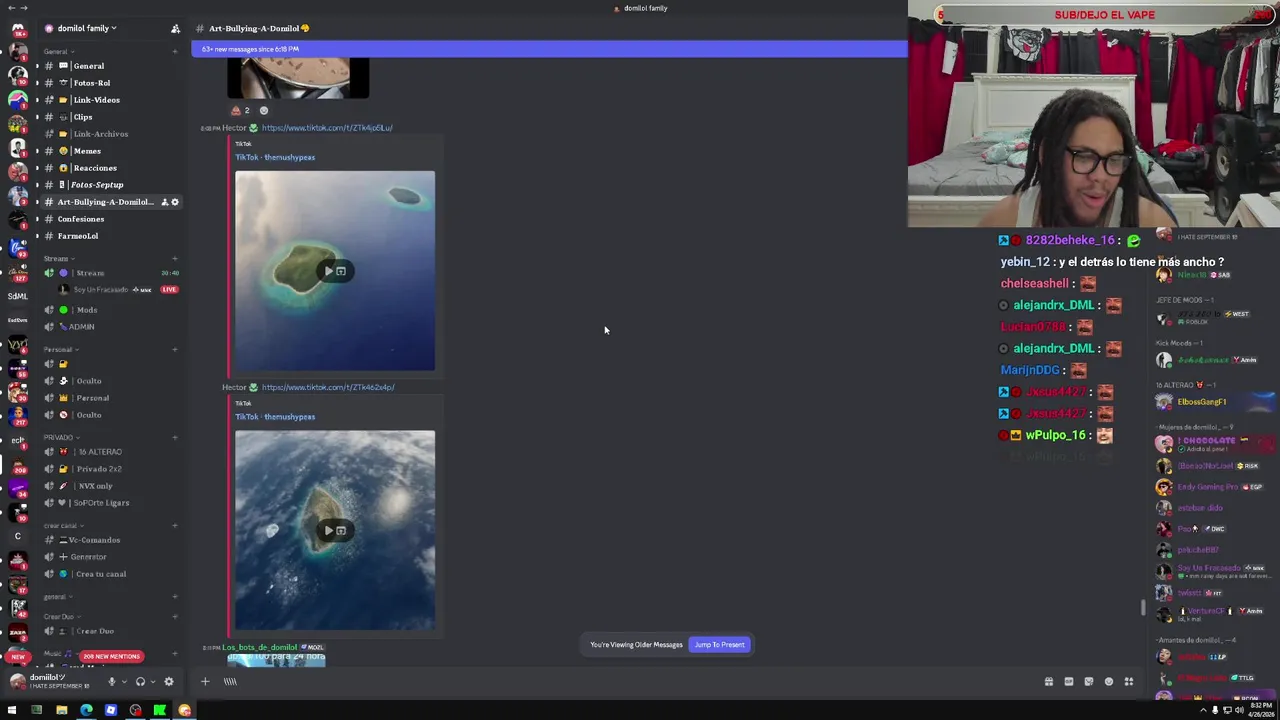Click the thumbs-up reaction with count 2
The height and width of the screenshot is (720, 1280).
[x=240, y=110]
